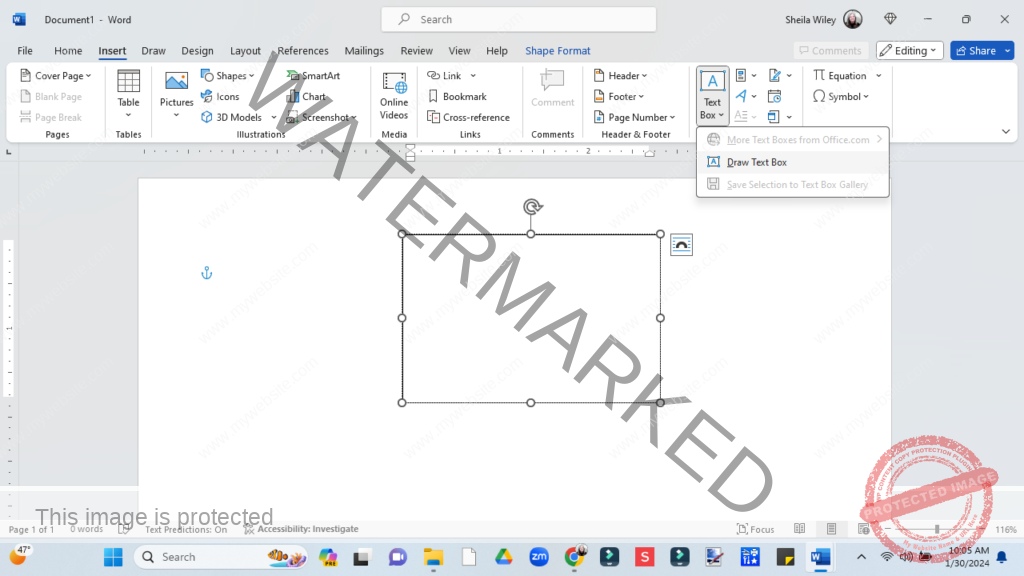This screenshot has width=1024, height=576.
Task: Choose Draw Text Box from the menu
Action: tap(793, 162)
